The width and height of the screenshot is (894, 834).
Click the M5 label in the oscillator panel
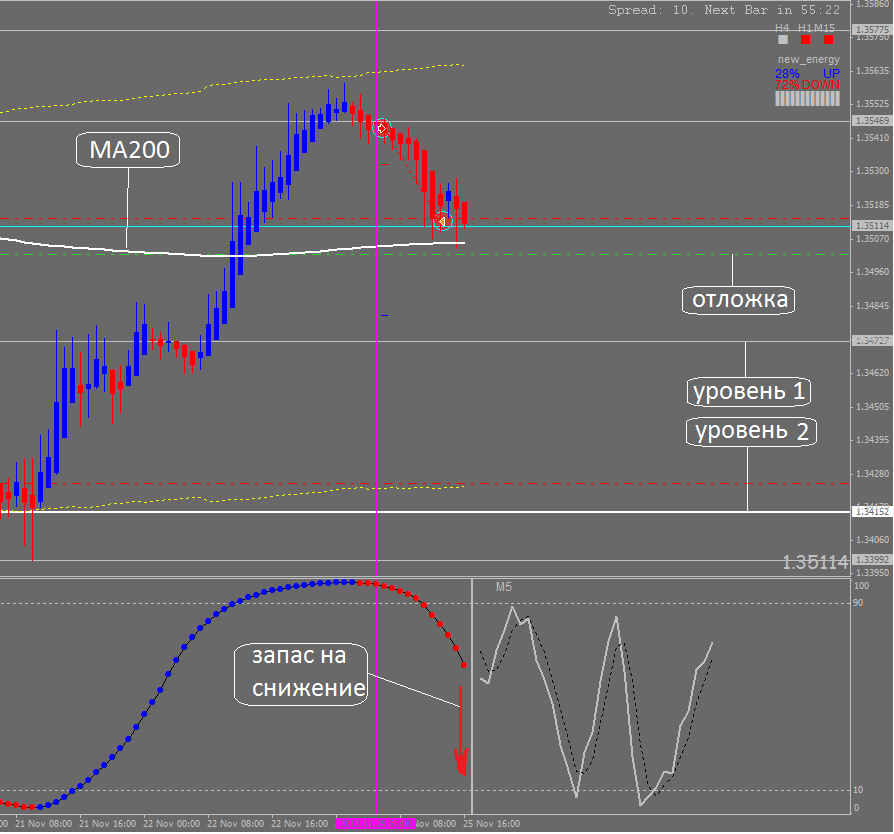pyautogui.click(x=503, y=587)
